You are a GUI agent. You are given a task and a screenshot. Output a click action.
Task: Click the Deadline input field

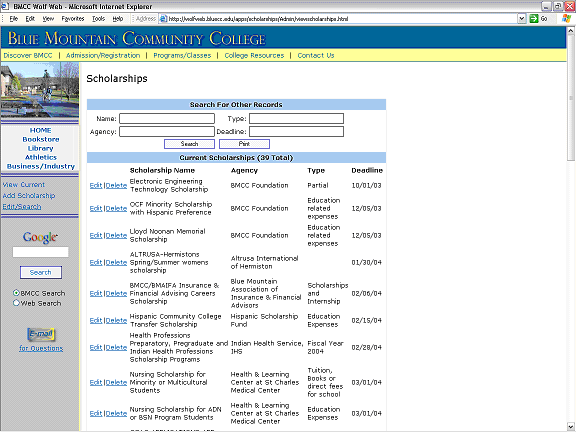click(x=296, y=132)
